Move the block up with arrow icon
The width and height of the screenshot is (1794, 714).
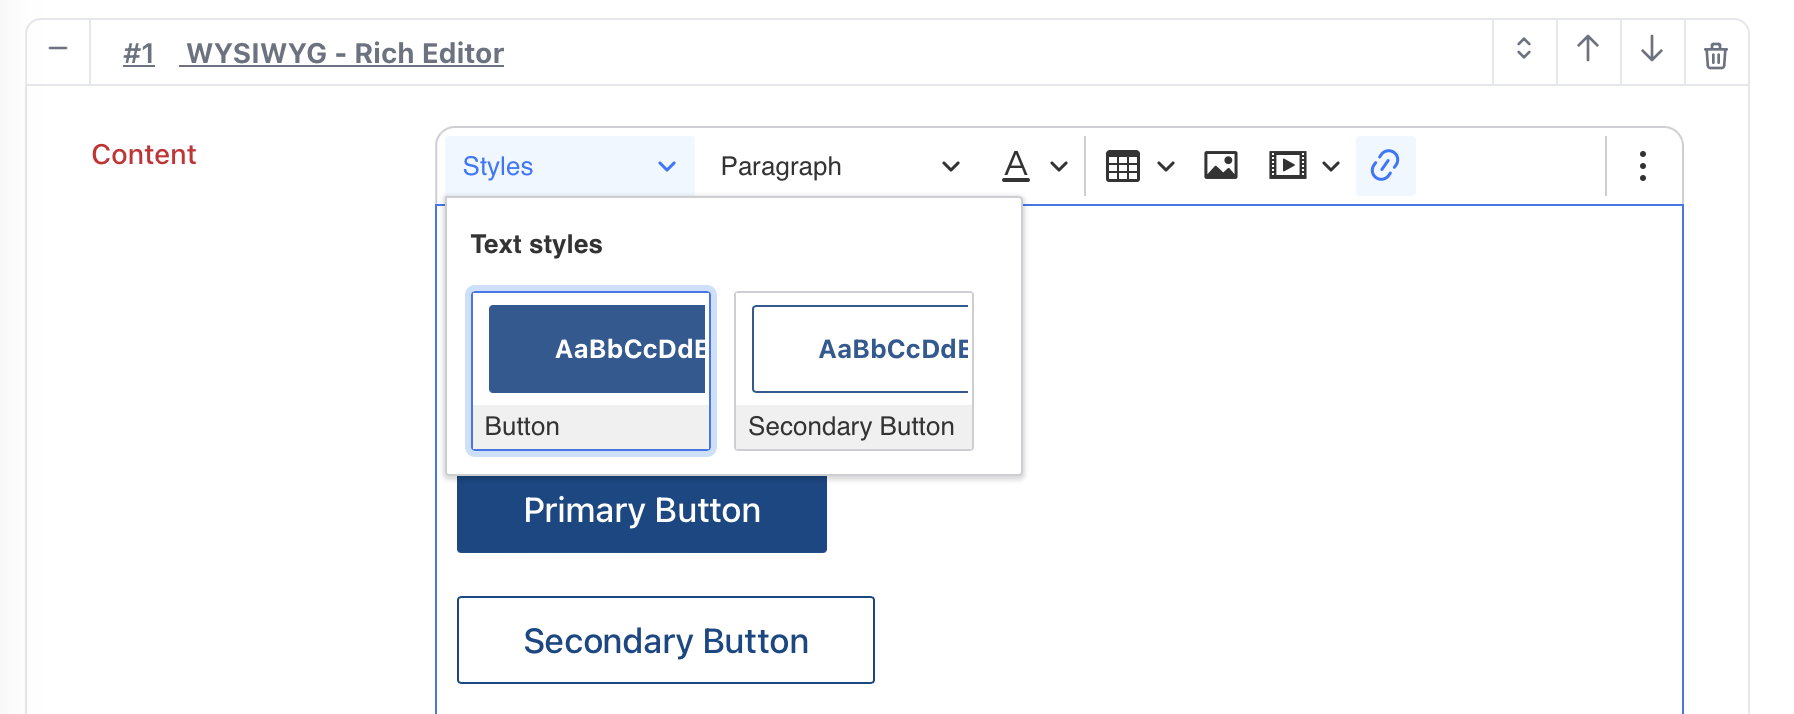click(x=1588, y=50)
